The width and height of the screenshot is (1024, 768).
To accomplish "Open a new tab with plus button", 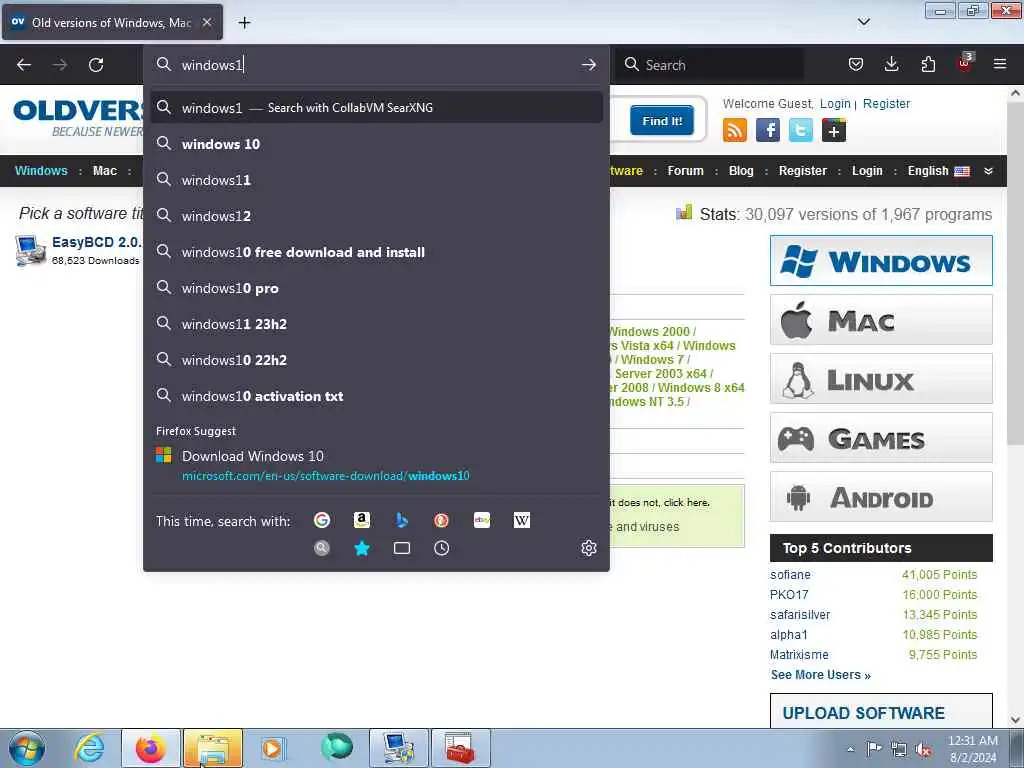I will pos(244,23).
